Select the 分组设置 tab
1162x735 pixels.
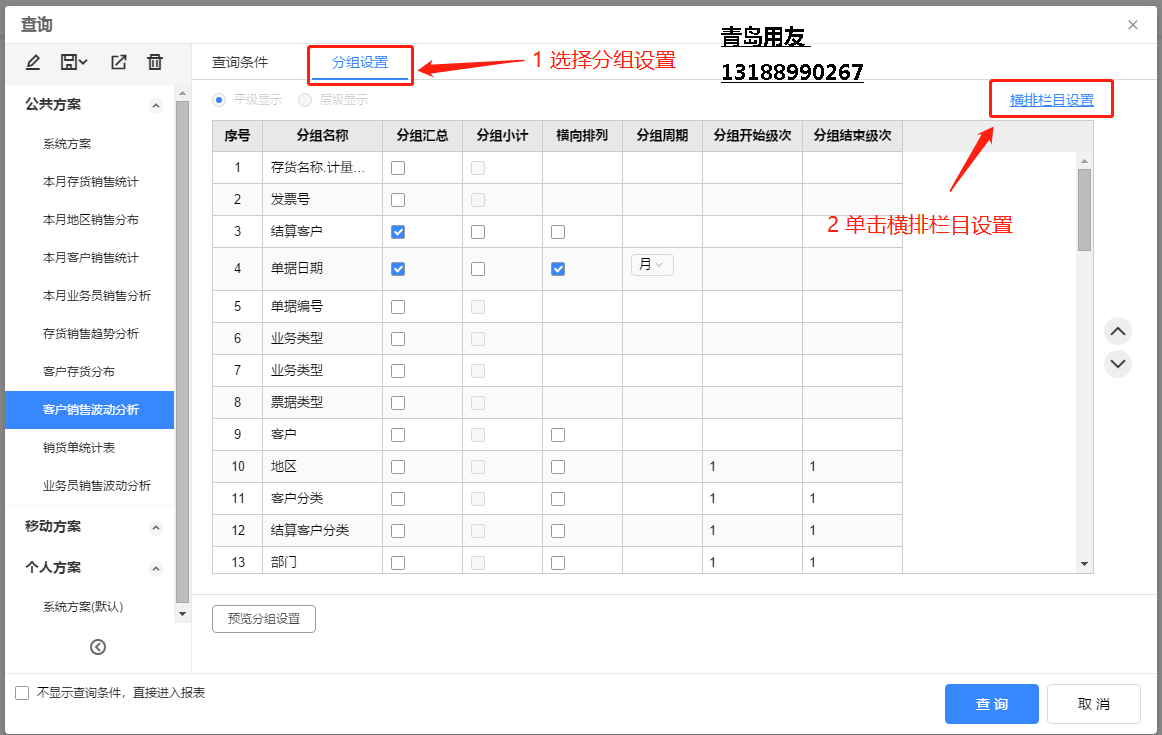360,62
